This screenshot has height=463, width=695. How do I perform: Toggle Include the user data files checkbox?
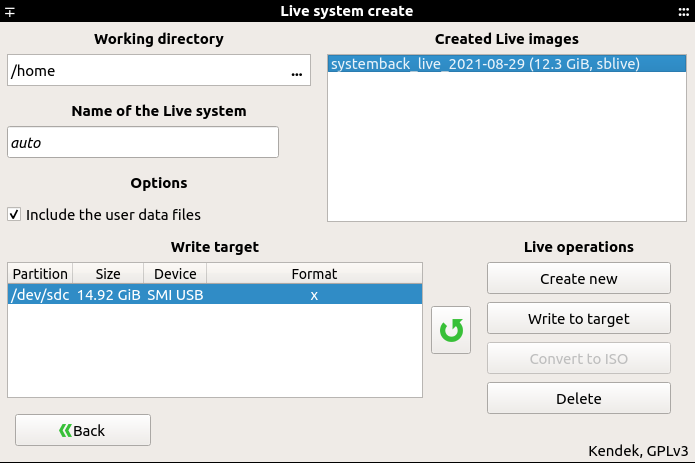point(14,215)
